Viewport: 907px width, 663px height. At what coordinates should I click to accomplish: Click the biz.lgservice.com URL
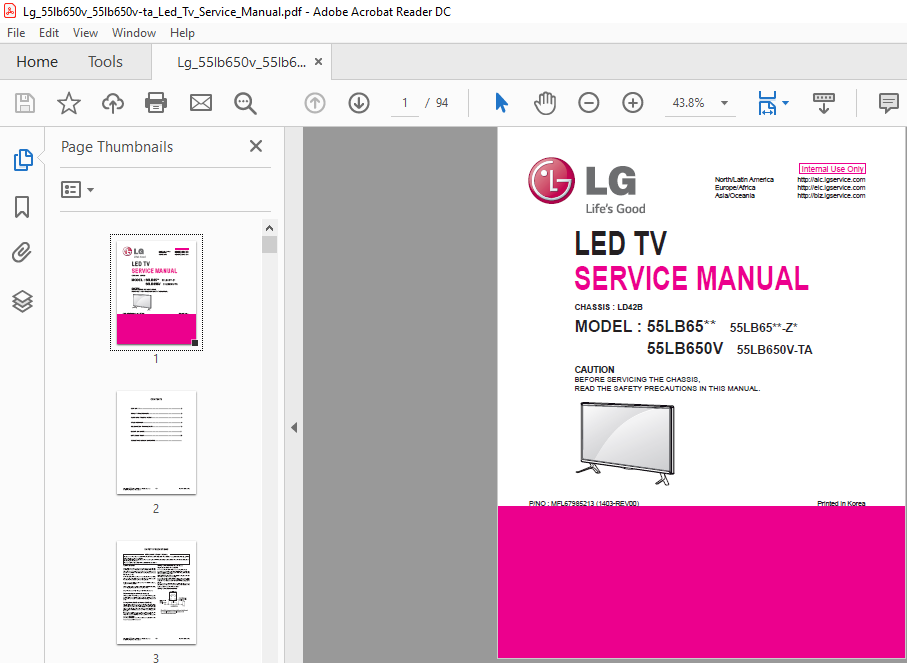[831, 196]
